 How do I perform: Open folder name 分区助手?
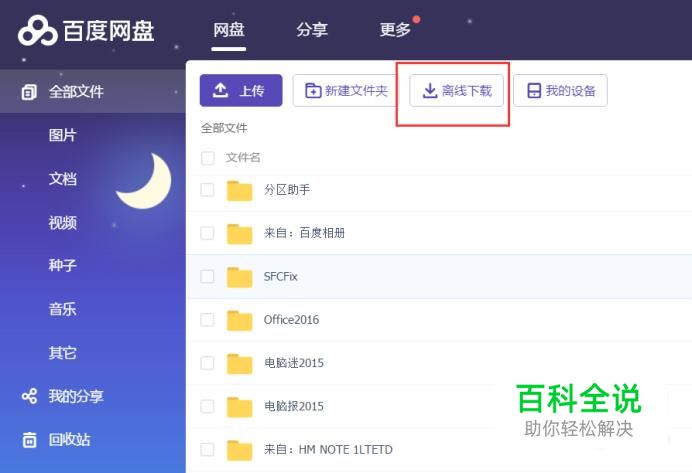coord(287,190)
